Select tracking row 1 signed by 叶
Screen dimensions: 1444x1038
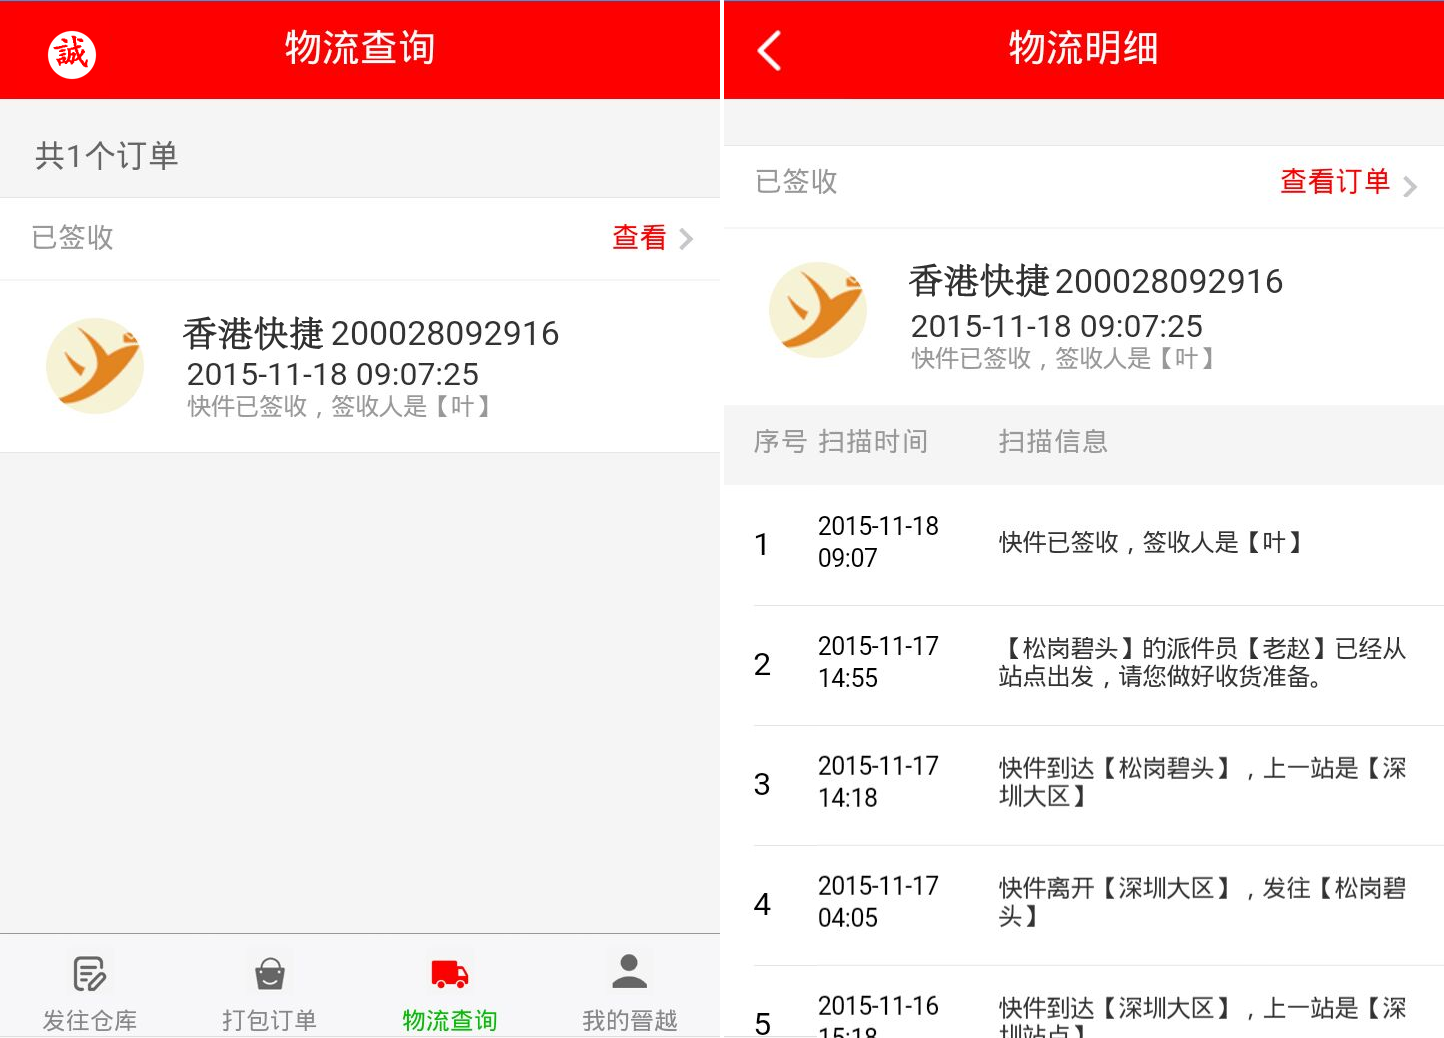click(x=1084, y=544)
